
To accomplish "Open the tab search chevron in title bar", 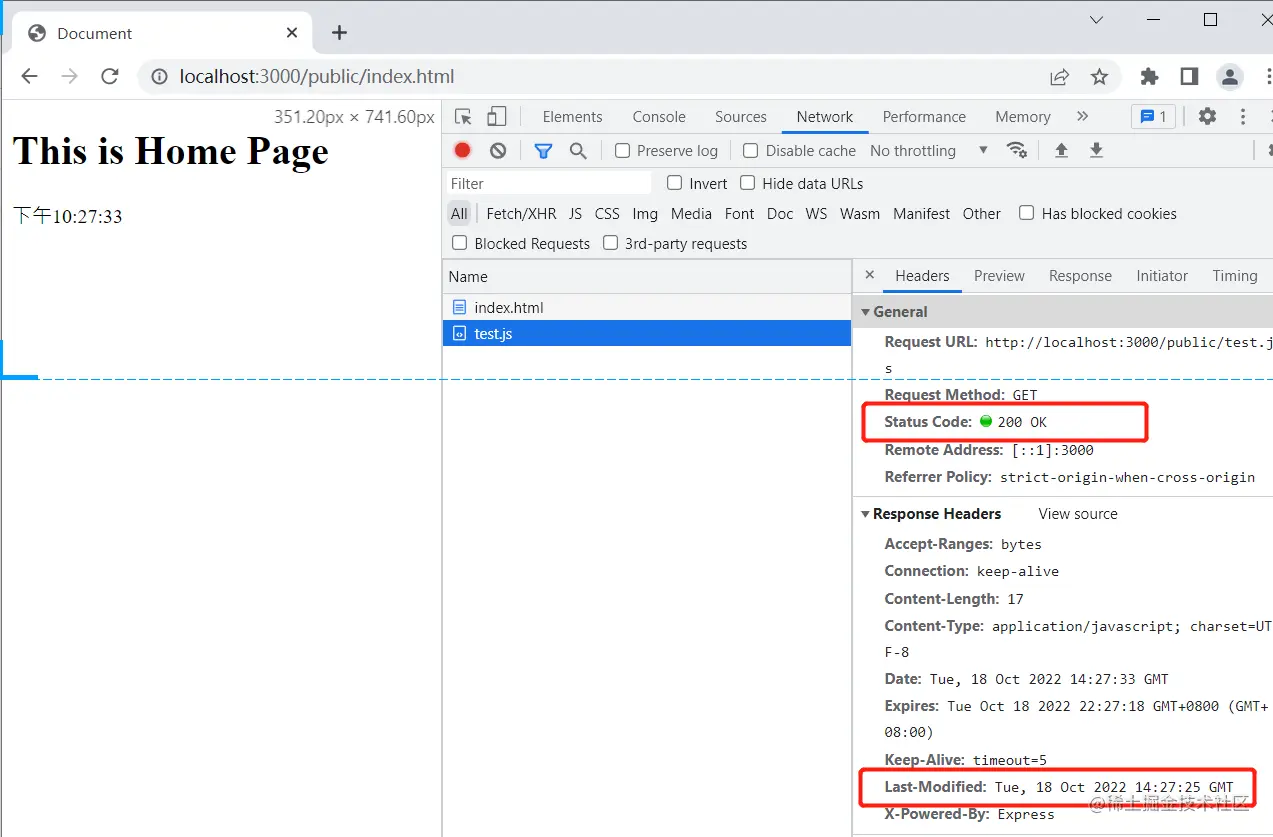I will (1096, 20).
